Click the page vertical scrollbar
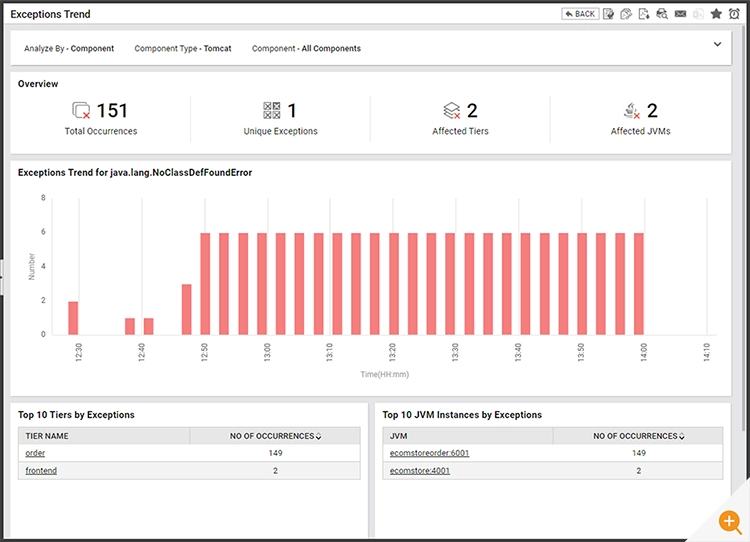The image size is (750, 542). tap(745, 230)
